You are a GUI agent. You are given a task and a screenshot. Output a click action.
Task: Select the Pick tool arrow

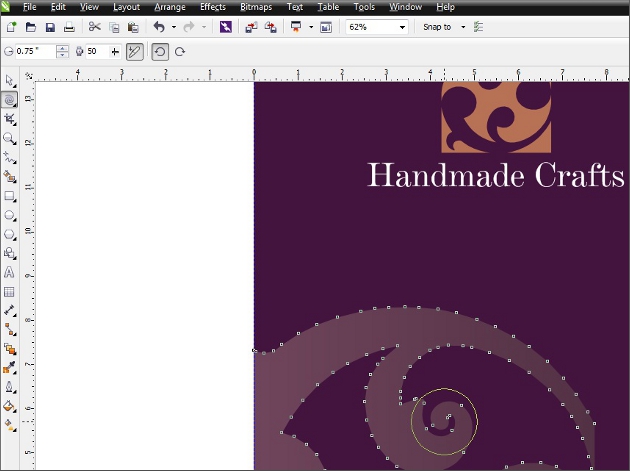coord(9,80)
